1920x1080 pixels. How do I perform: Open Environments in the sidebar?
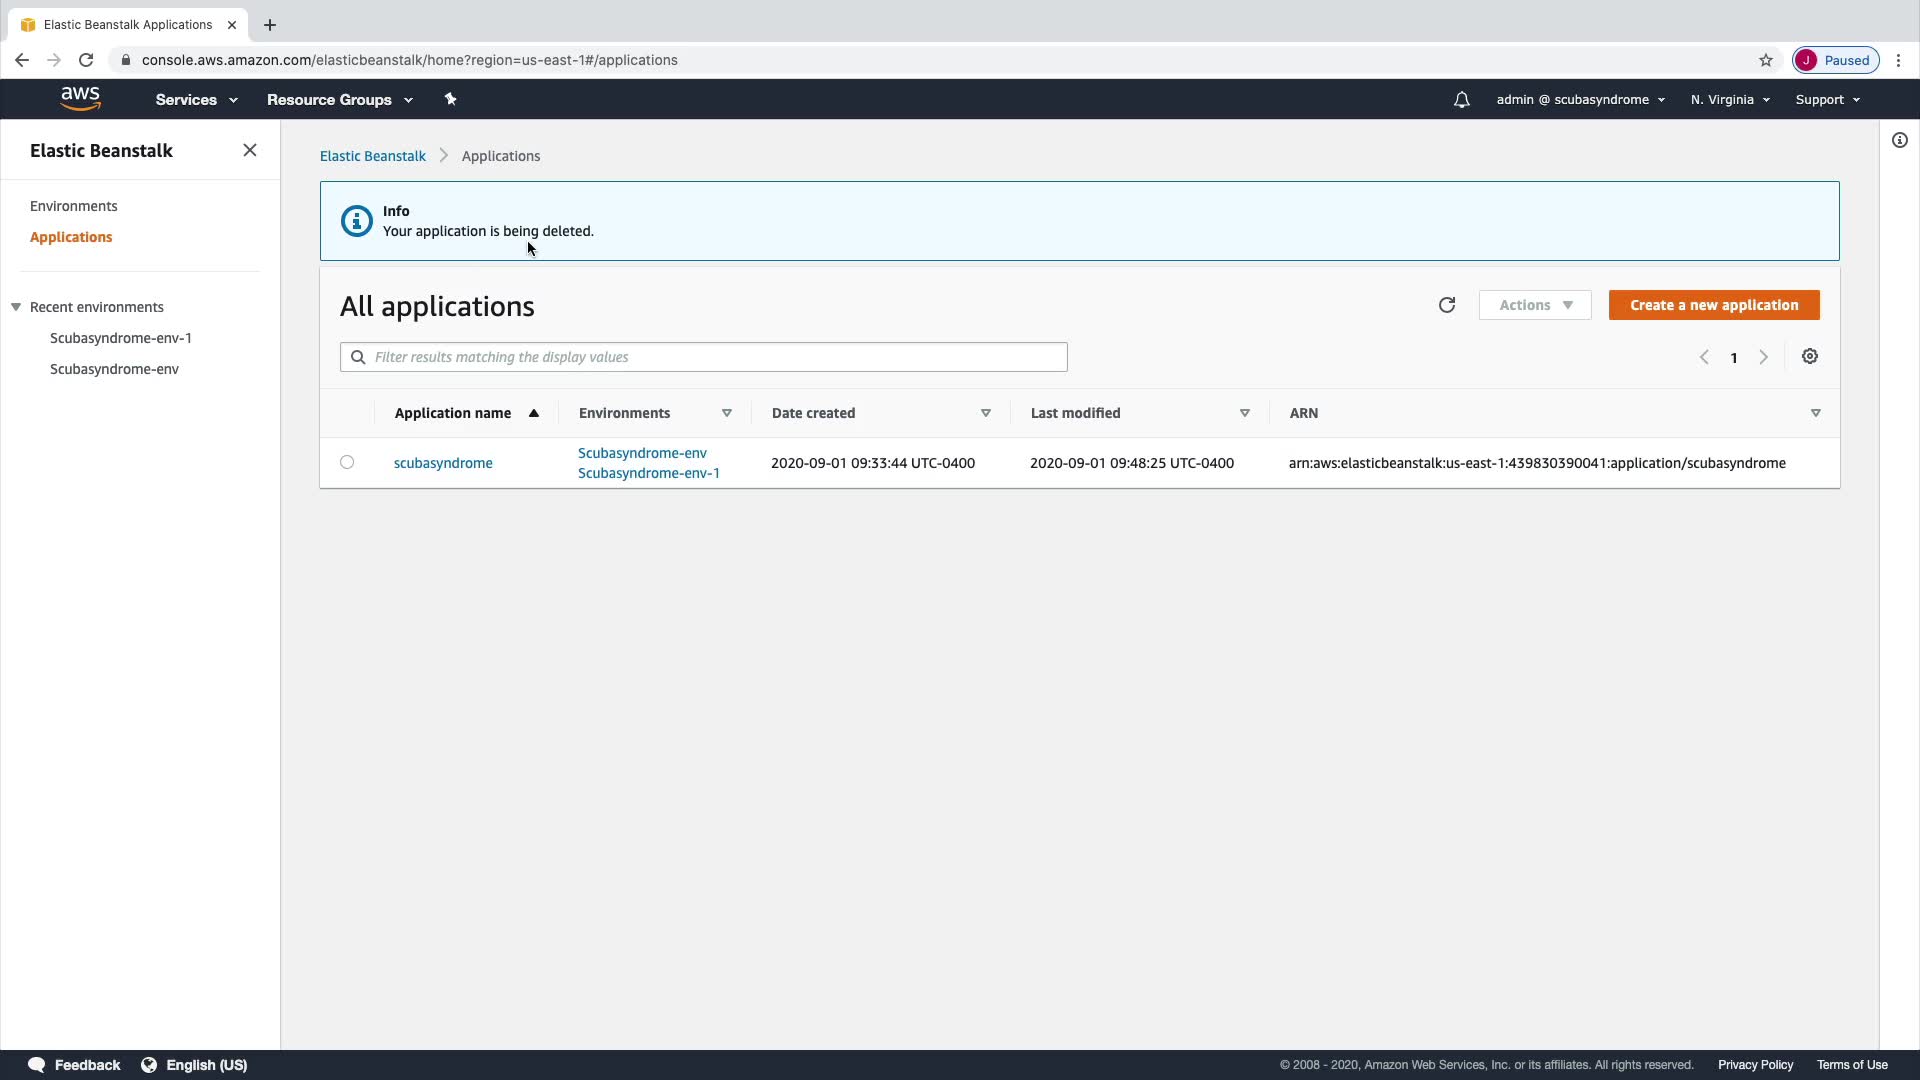(74, 206)
